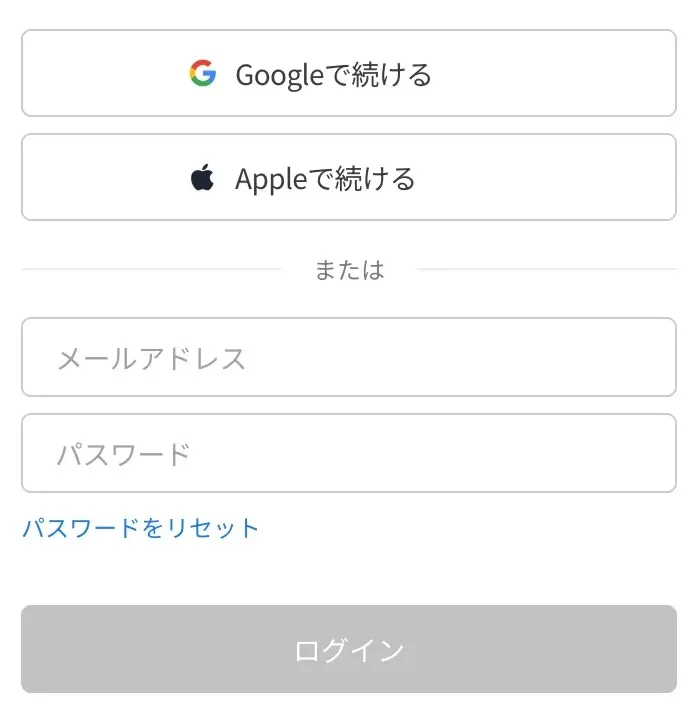This screenshot has width=692, height=716.
Task: Click the メールアドレス placeholder text
Action: [151, 358]
